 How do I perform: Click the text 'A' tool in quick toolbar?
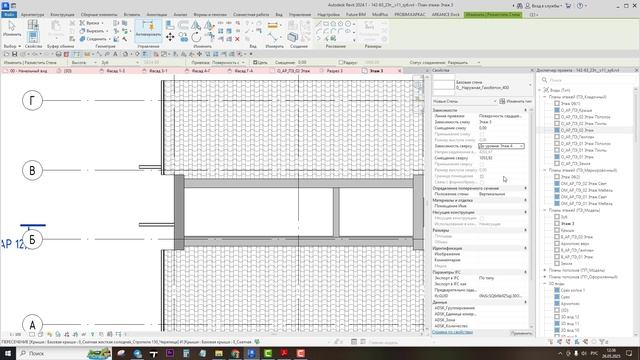point(116,54)
